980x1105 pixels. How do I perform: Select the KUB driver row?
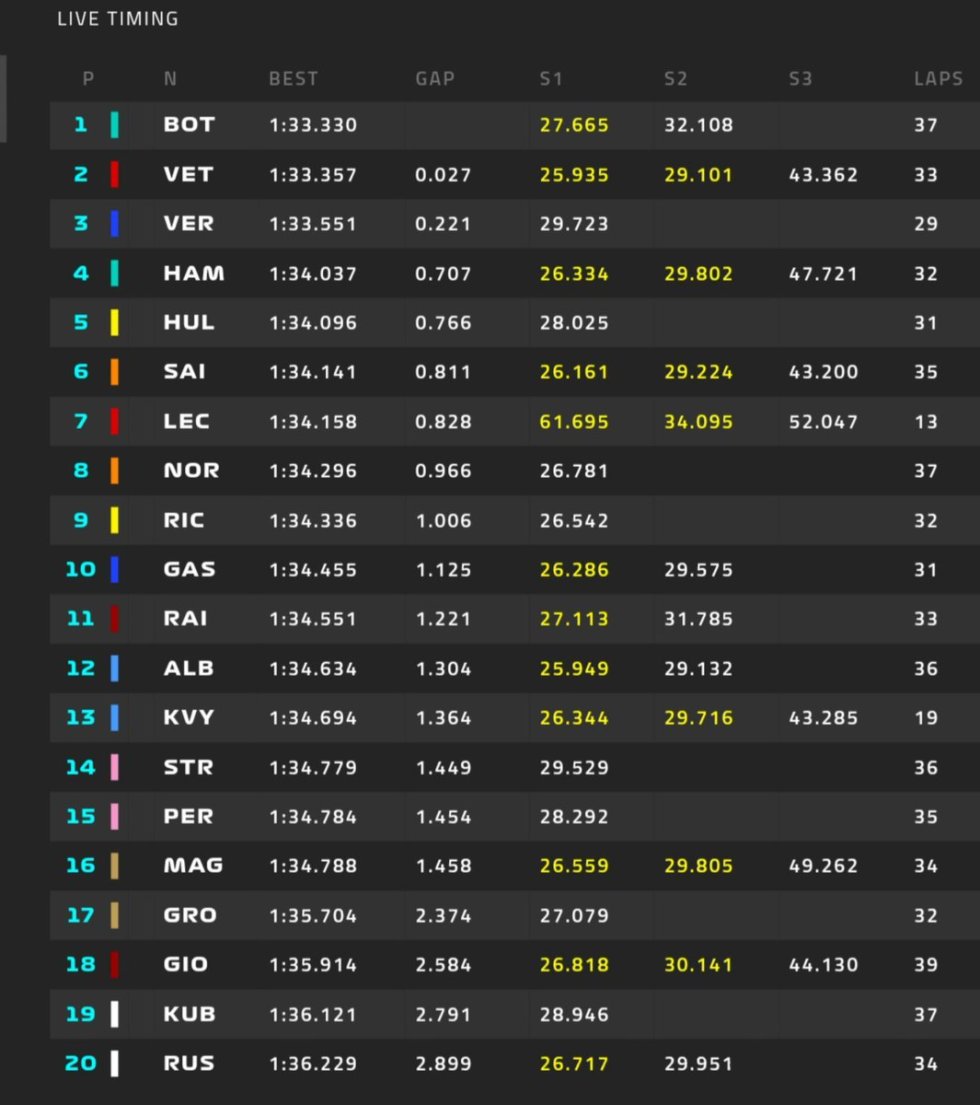click(514, 1014)
